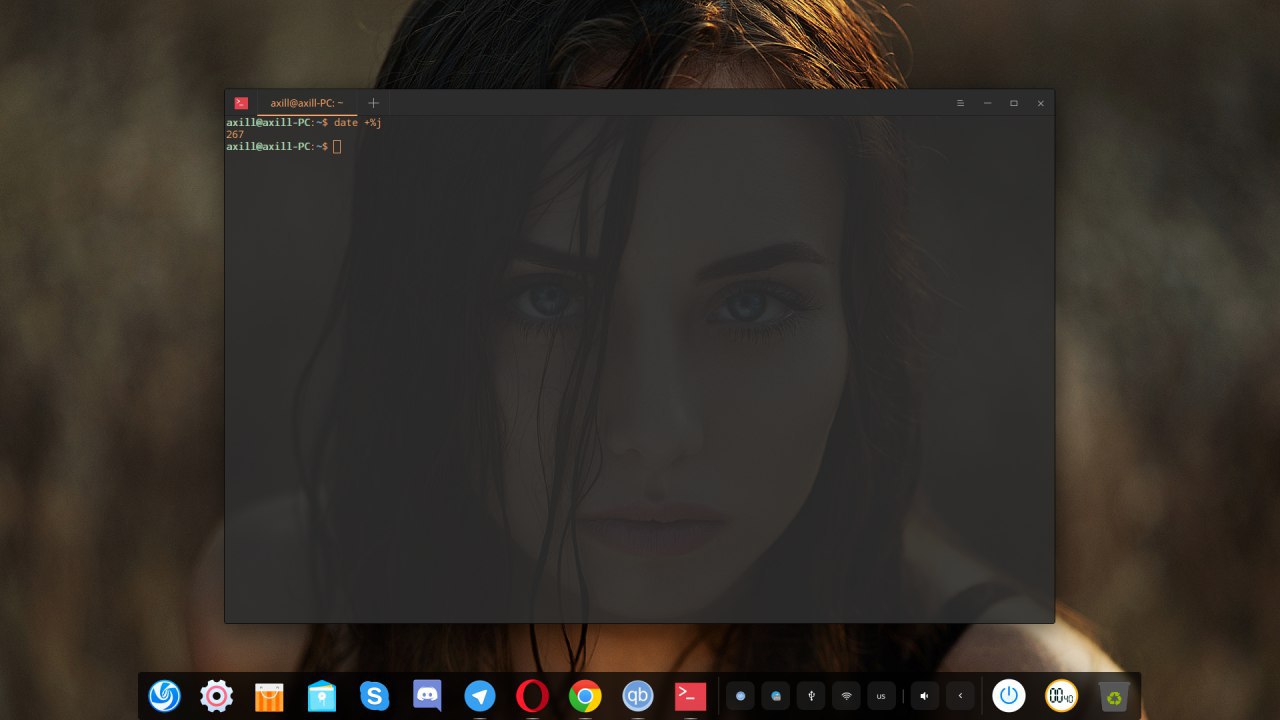Maximize the terminal window
1280x720 pixels.
coord(1014,103)
